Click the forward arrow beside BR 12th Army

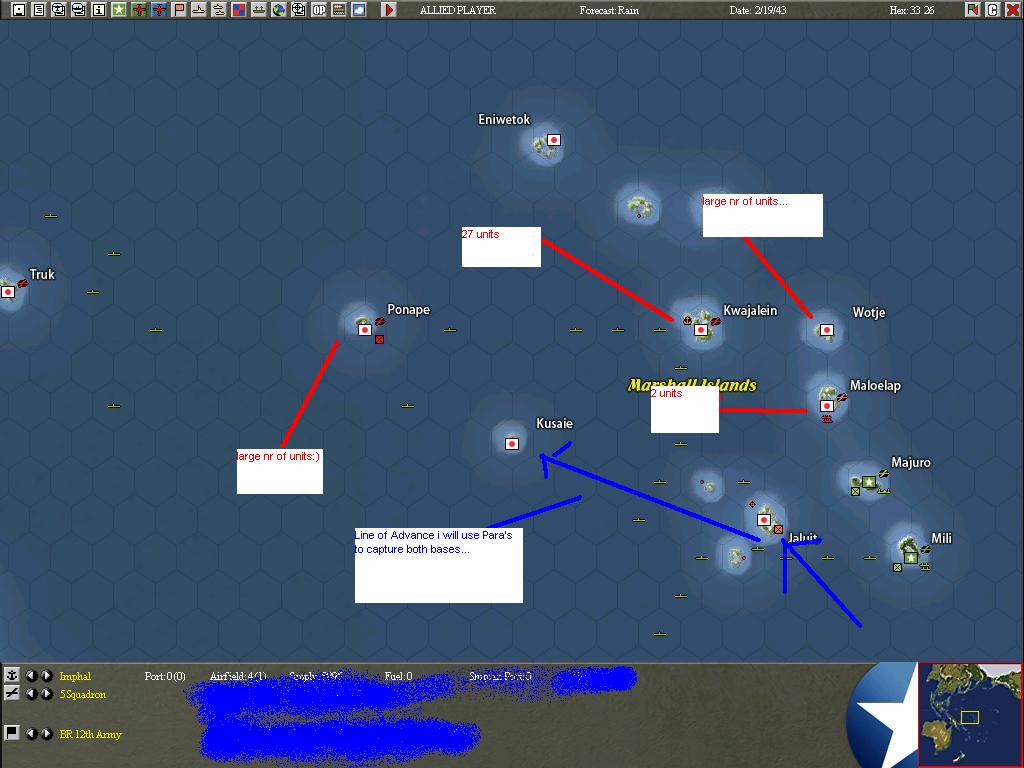pyautogui.click(x=46, y=733)
